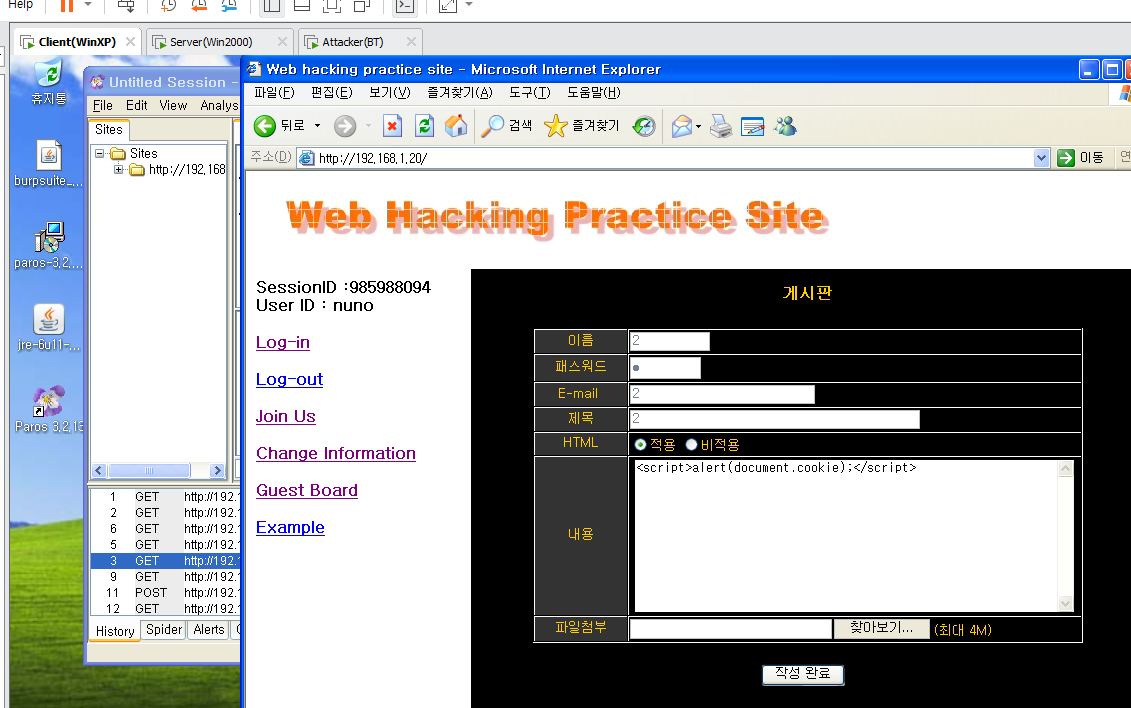The width and height of the screenshot is (1131, 708).
Task: Select the Paros History tab
Action: [x=115, y=631]
